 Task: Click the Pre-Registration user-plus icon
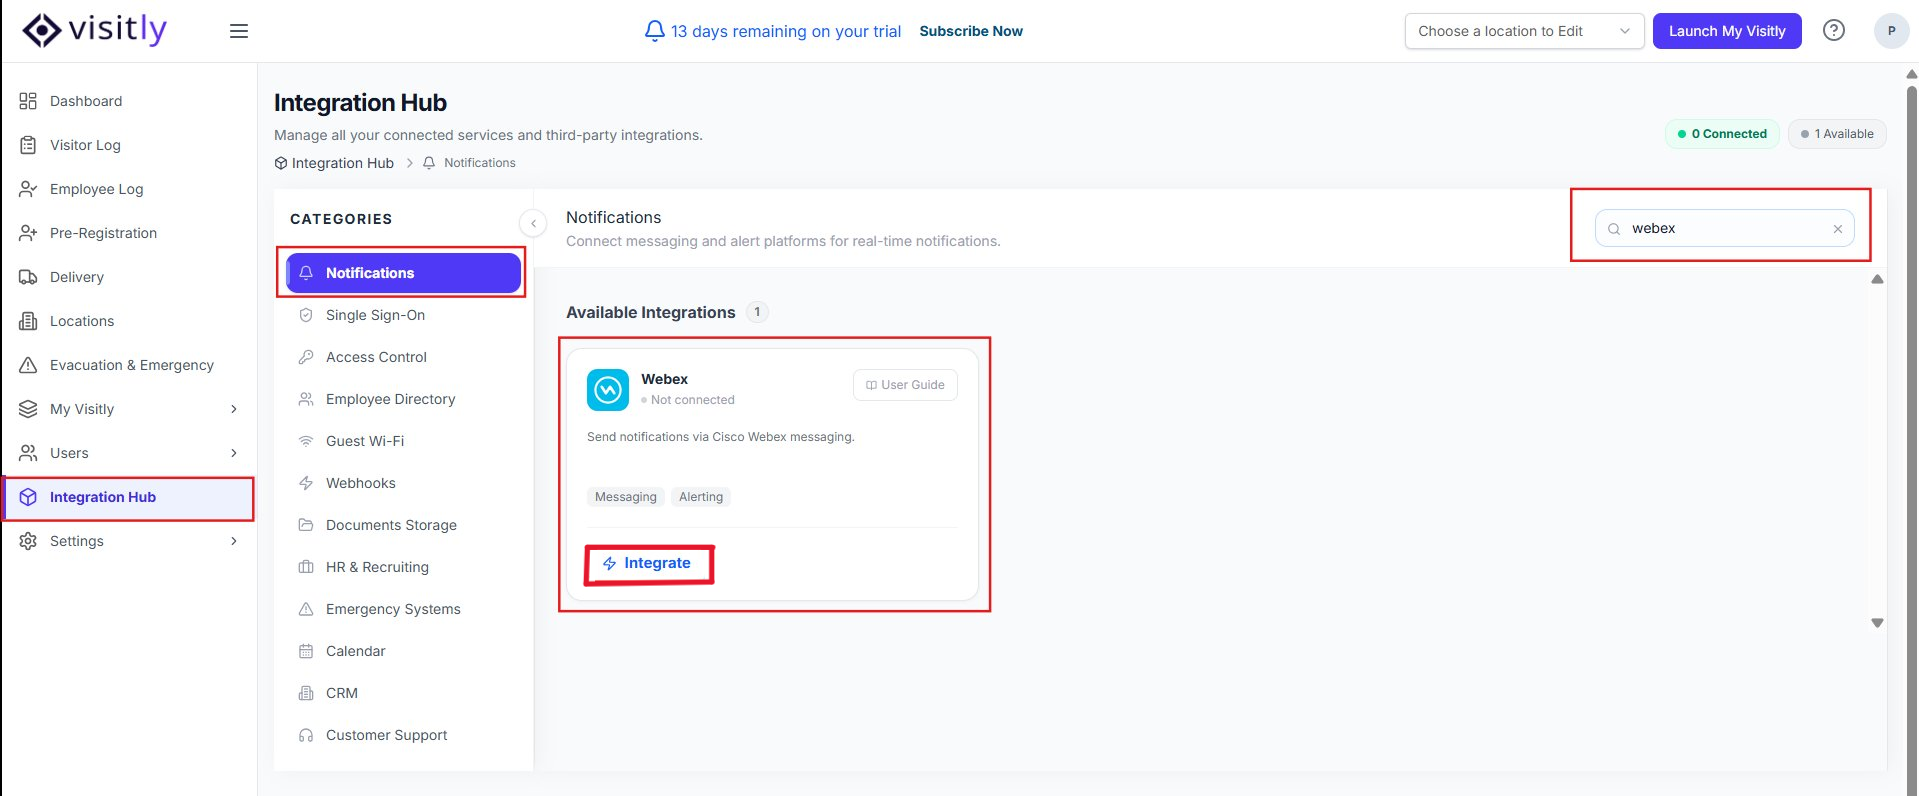(28, 233)
